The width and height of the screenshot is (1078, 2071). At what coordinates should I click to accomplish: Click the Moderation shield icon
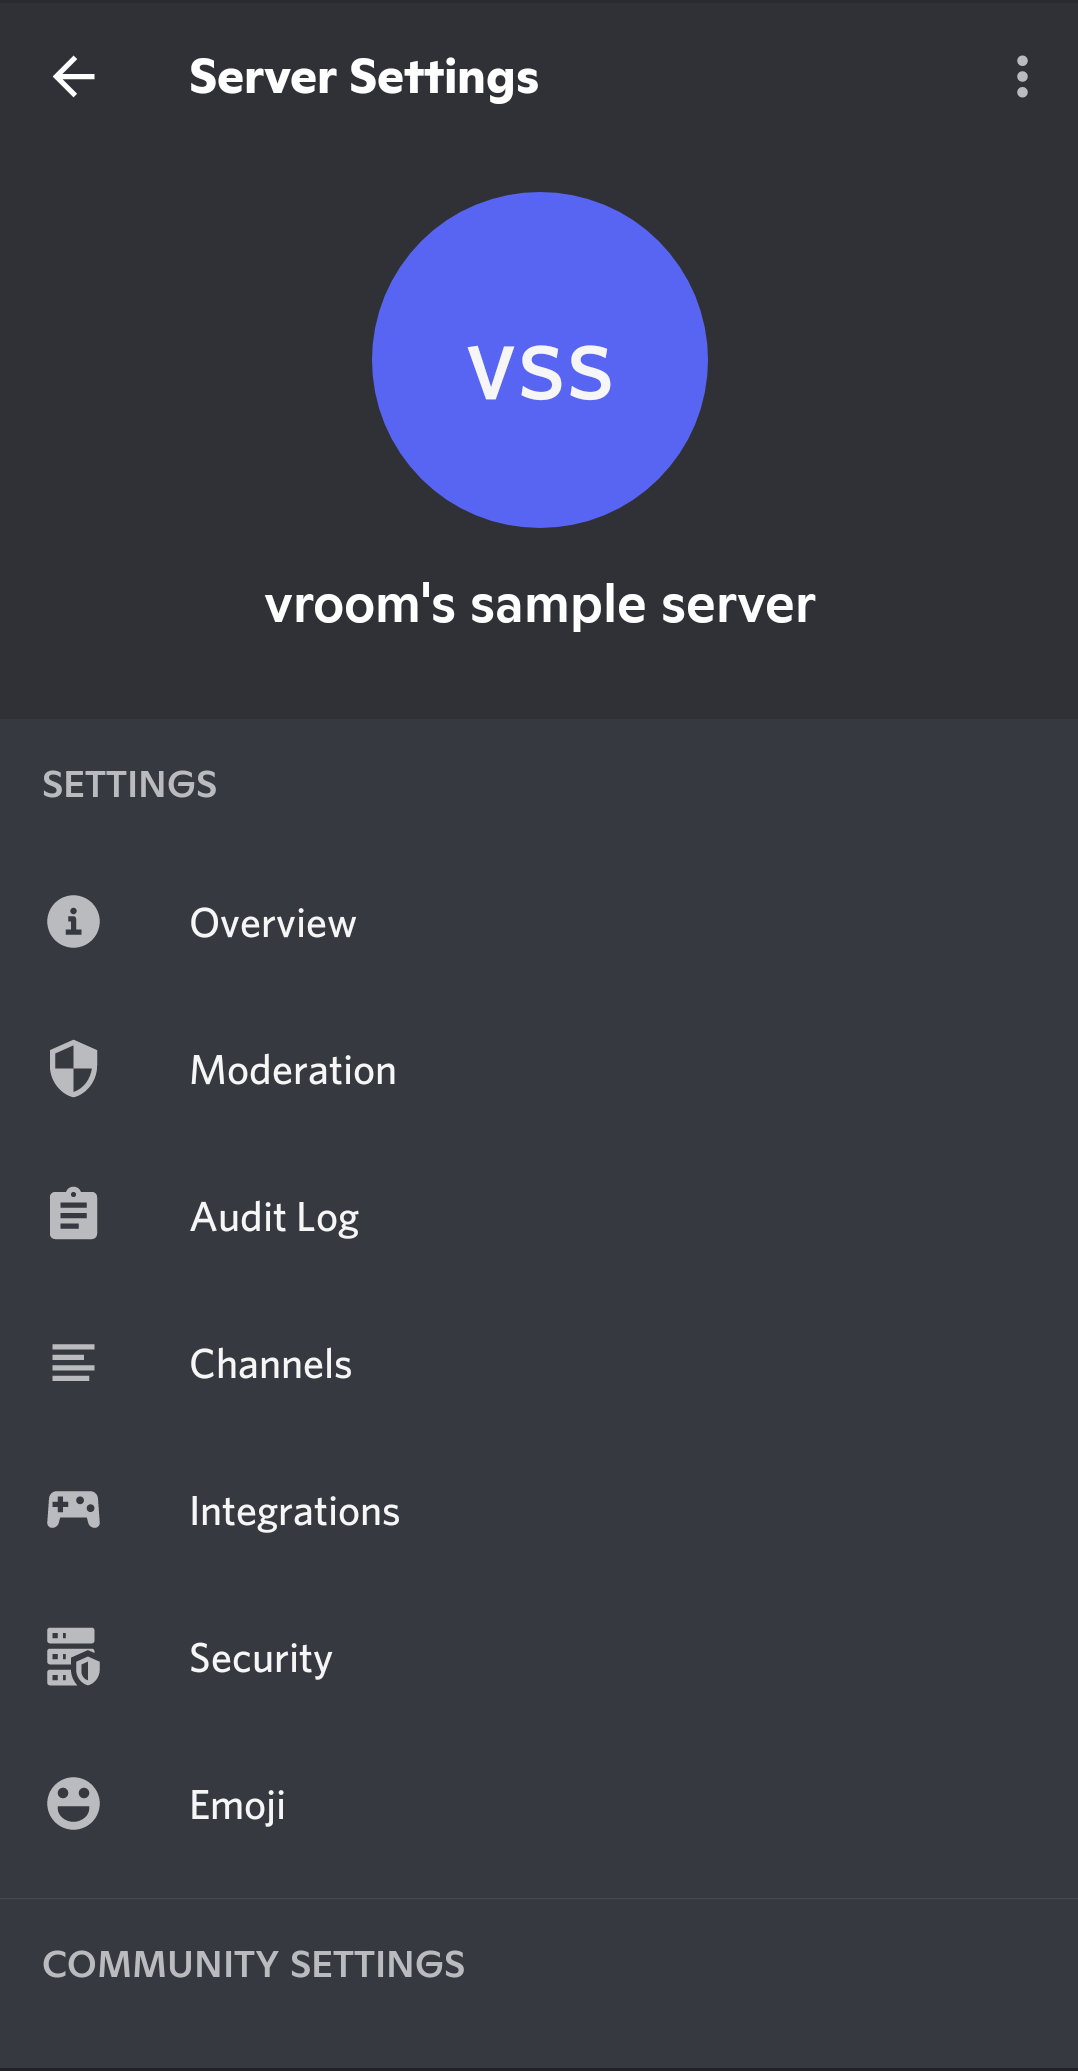(74, 1069)
